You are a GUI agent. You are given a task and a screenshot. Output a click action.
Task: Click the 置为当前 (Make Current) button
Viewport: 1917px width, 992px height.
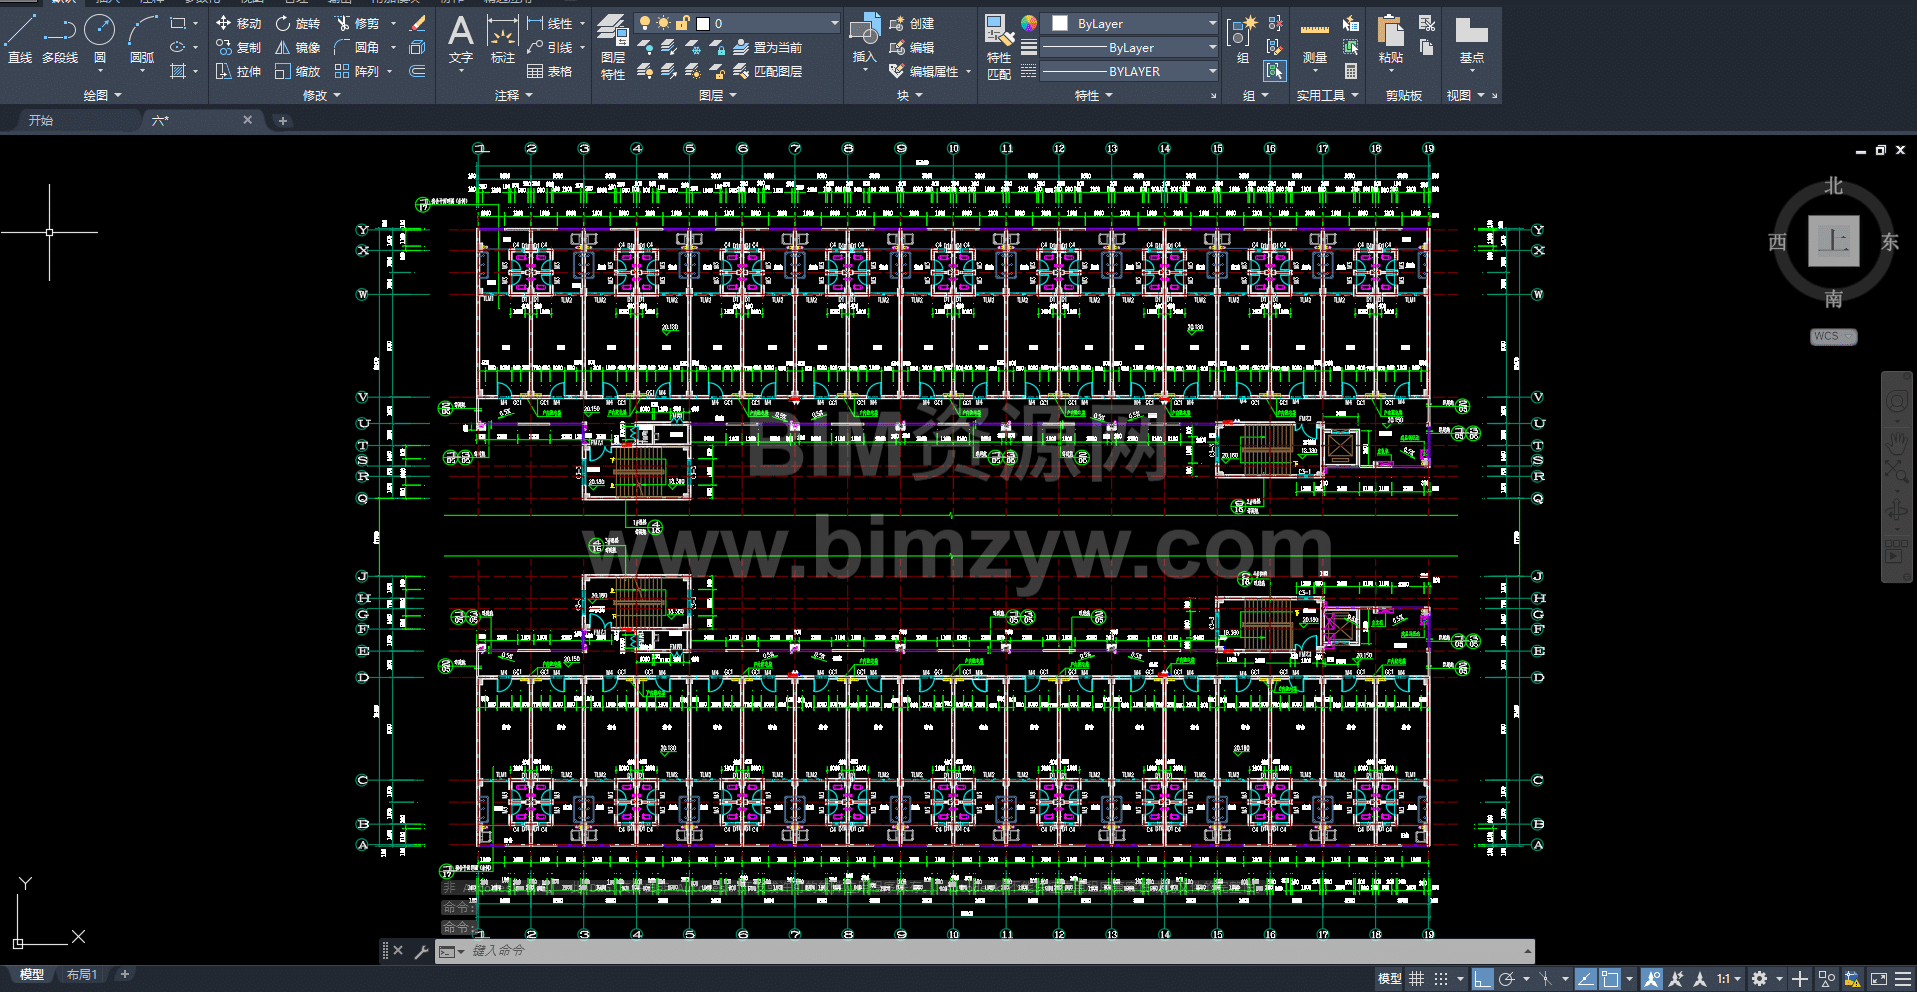click(x=768, y=47)
